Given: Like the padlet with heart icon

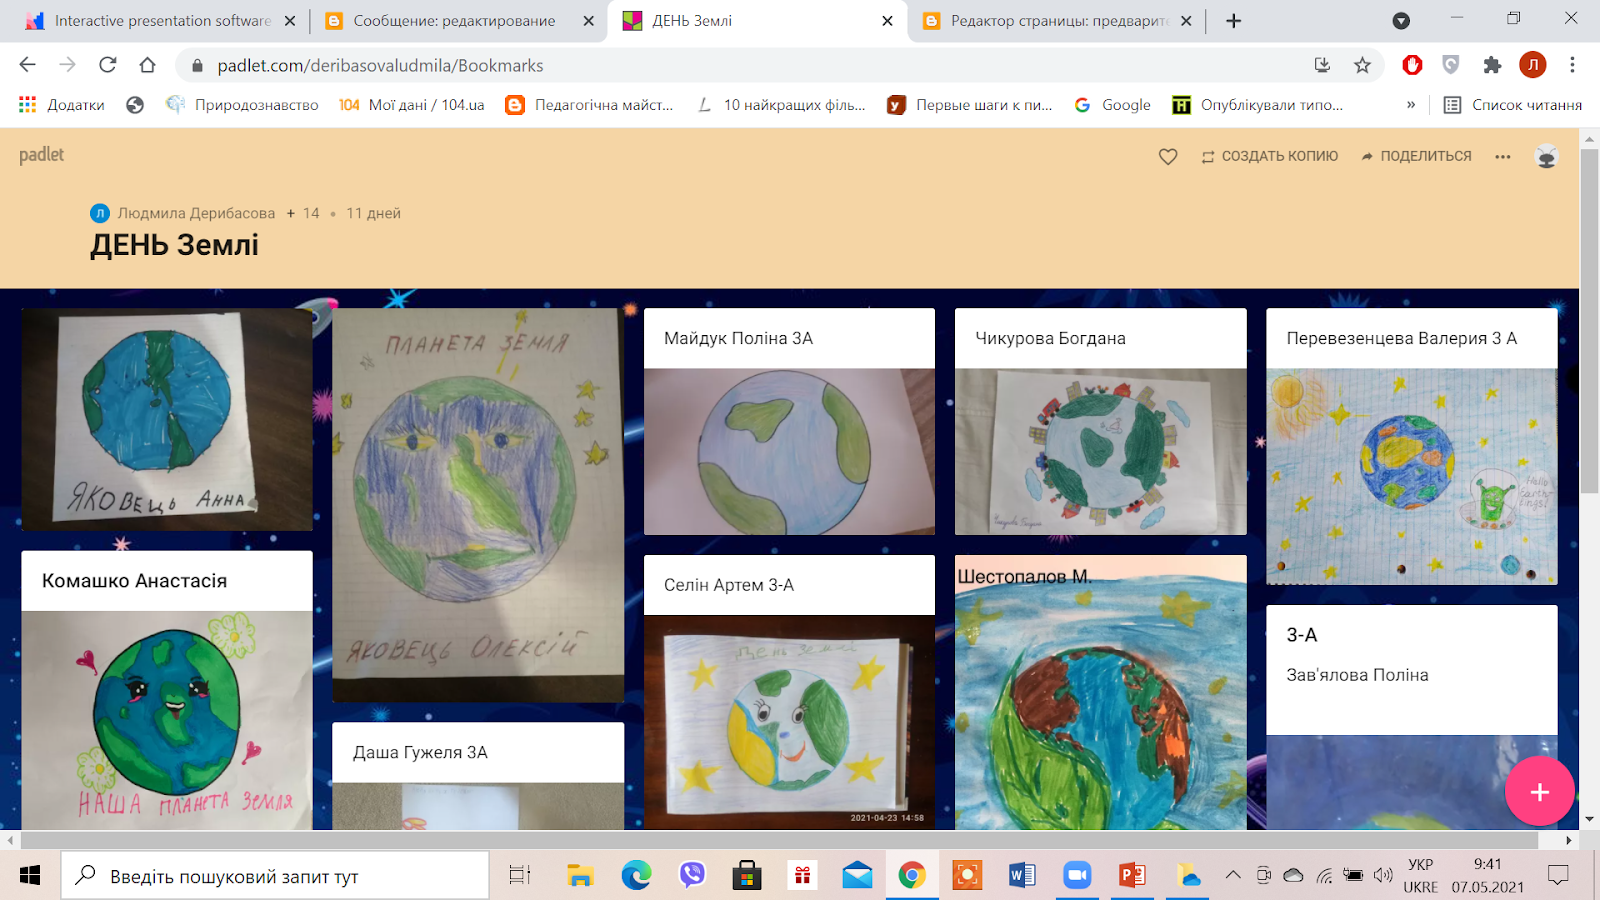Looking at the screenshot, I should coord(1168,157).
